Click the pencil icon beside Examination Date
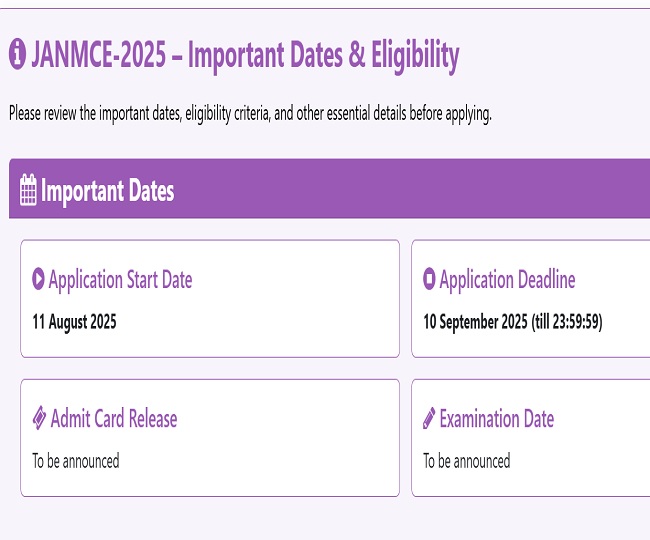 (429, 419)
